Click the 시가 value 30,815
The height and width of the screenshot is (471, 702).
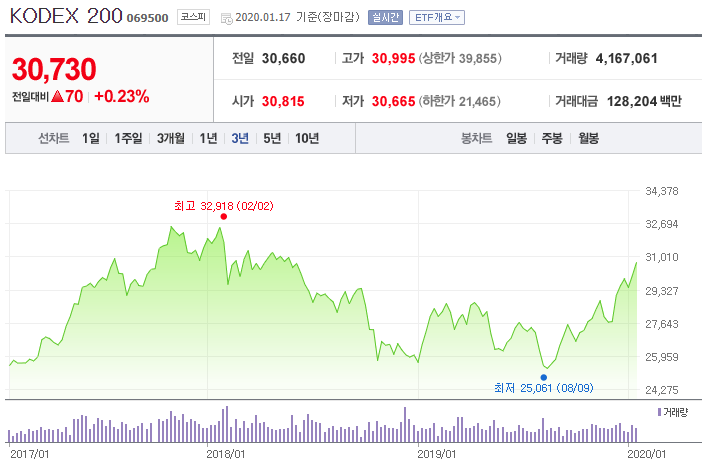283,101
